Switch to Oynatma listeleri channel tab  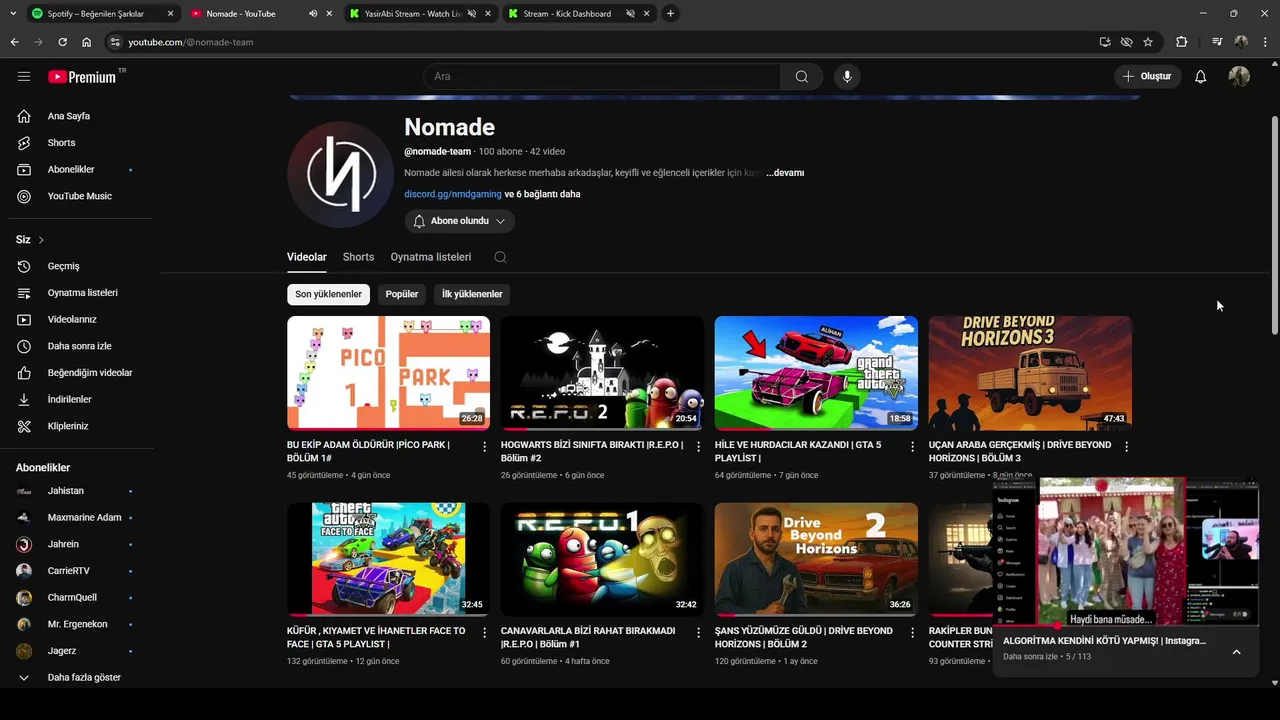(x=431, y=257)
